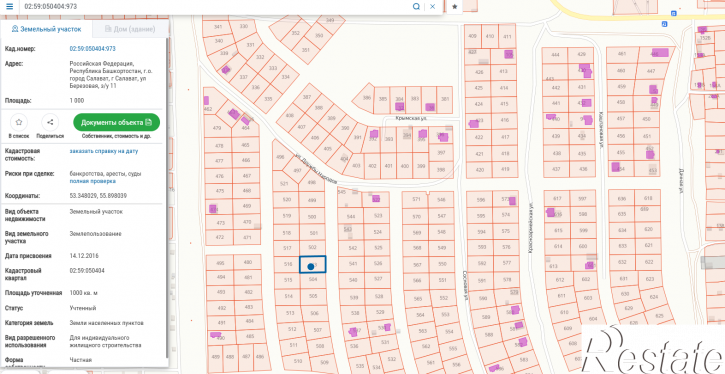Click полная проверка link

(93, 181)
